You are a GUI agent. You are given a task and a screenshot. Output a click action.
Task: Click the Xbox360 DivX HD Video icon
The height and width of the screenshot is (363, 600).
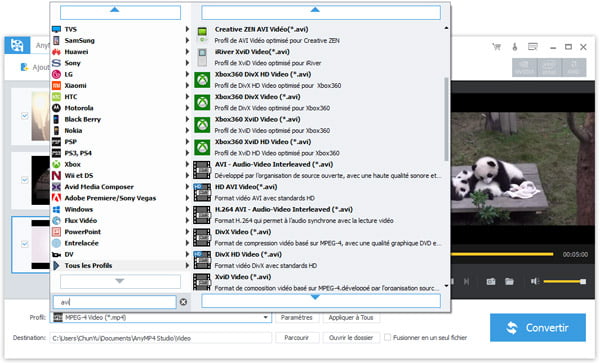tap(202, 80)
